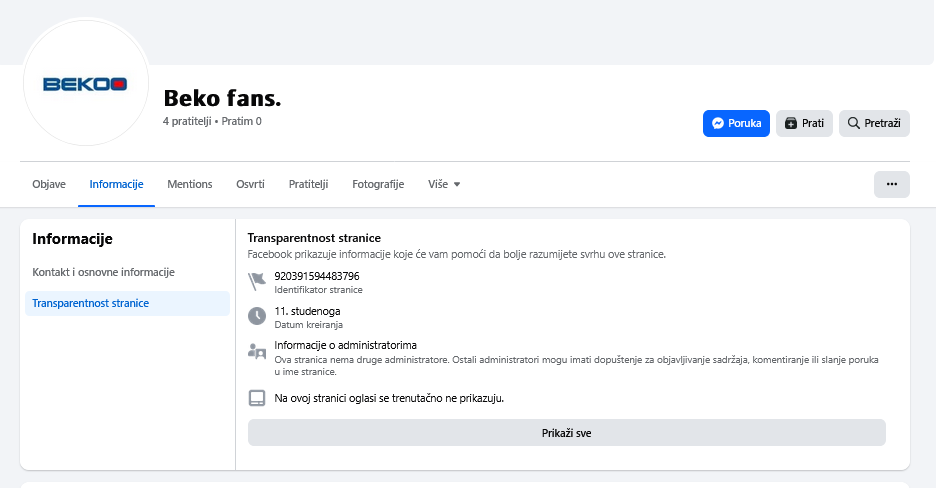Open the three-dots more options menu

click(891, 184)
